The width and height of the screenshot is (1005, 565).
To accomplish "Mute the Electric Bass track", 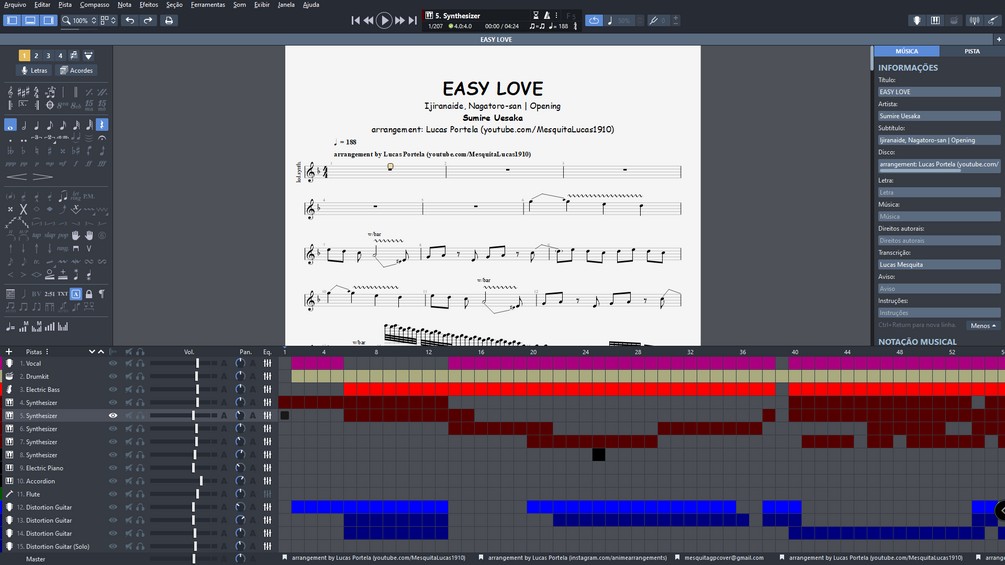I will coord(129,389).
